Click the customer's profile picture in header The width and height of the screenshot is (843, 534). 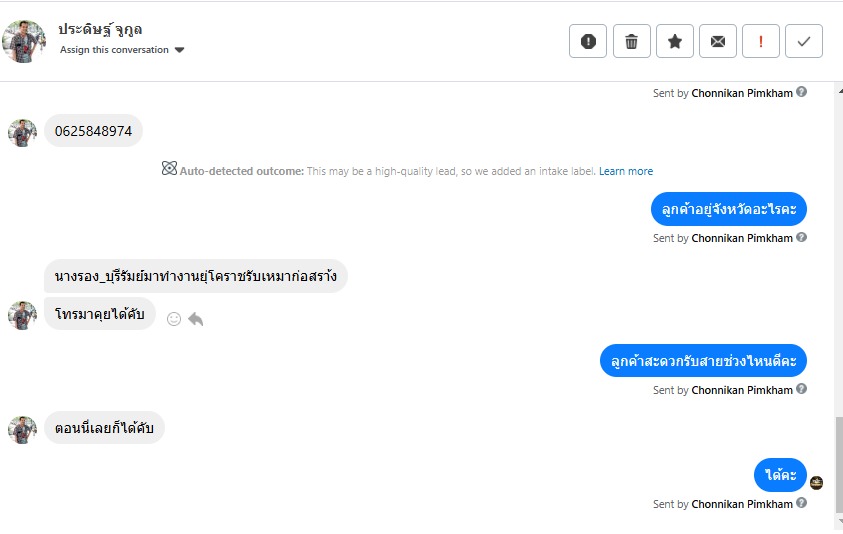[x=24, y=41]
